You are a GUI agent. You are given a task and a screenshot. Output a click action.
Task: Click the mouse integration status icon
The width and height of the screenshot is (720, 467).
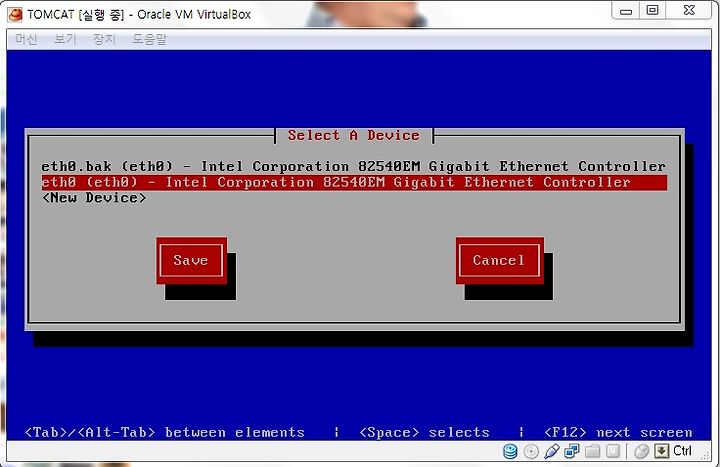[641, 452]
